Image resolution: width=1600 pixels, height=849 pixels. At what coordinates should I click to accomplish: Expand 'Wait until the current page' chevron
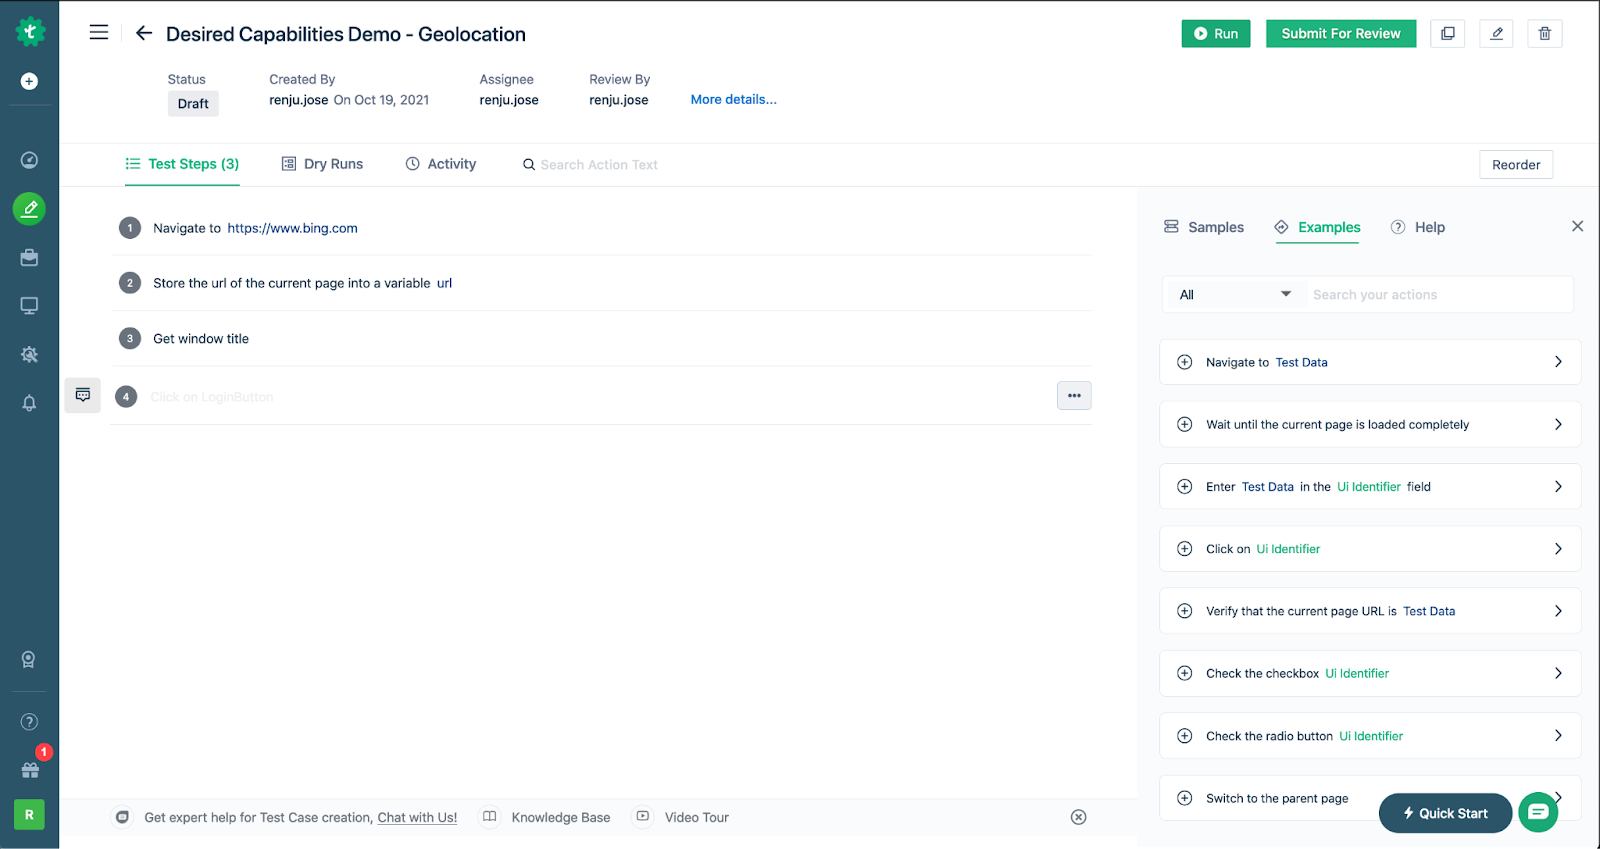[x=1558, y=424]
